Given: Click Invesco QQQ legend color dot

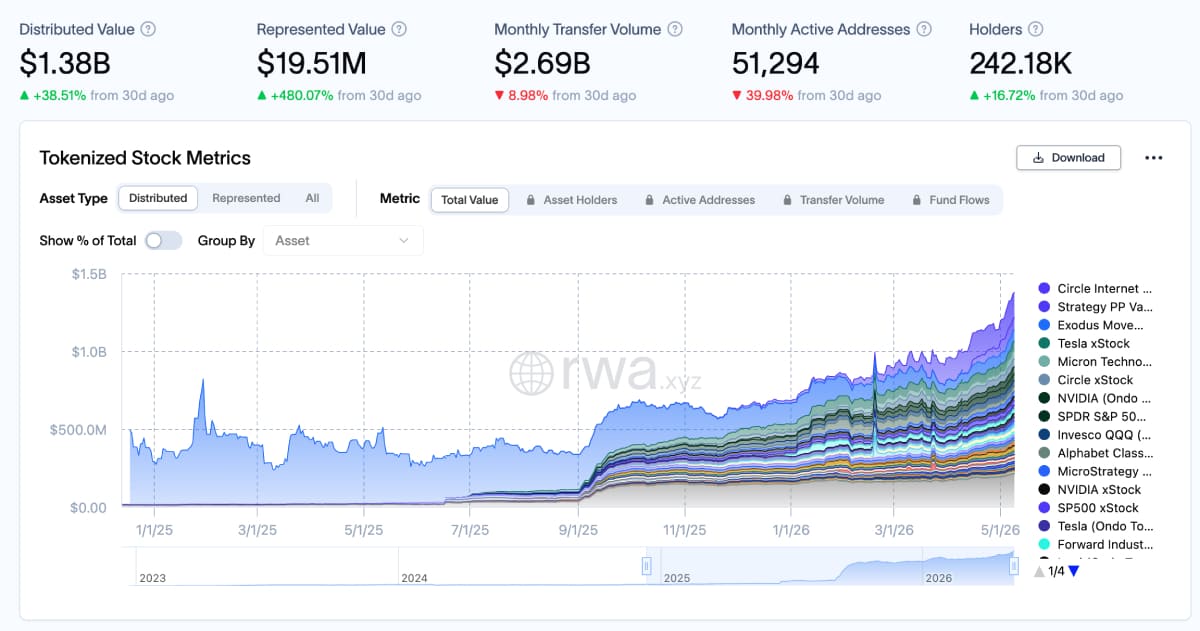Looking at the screenshot, I should point(1044,435).
